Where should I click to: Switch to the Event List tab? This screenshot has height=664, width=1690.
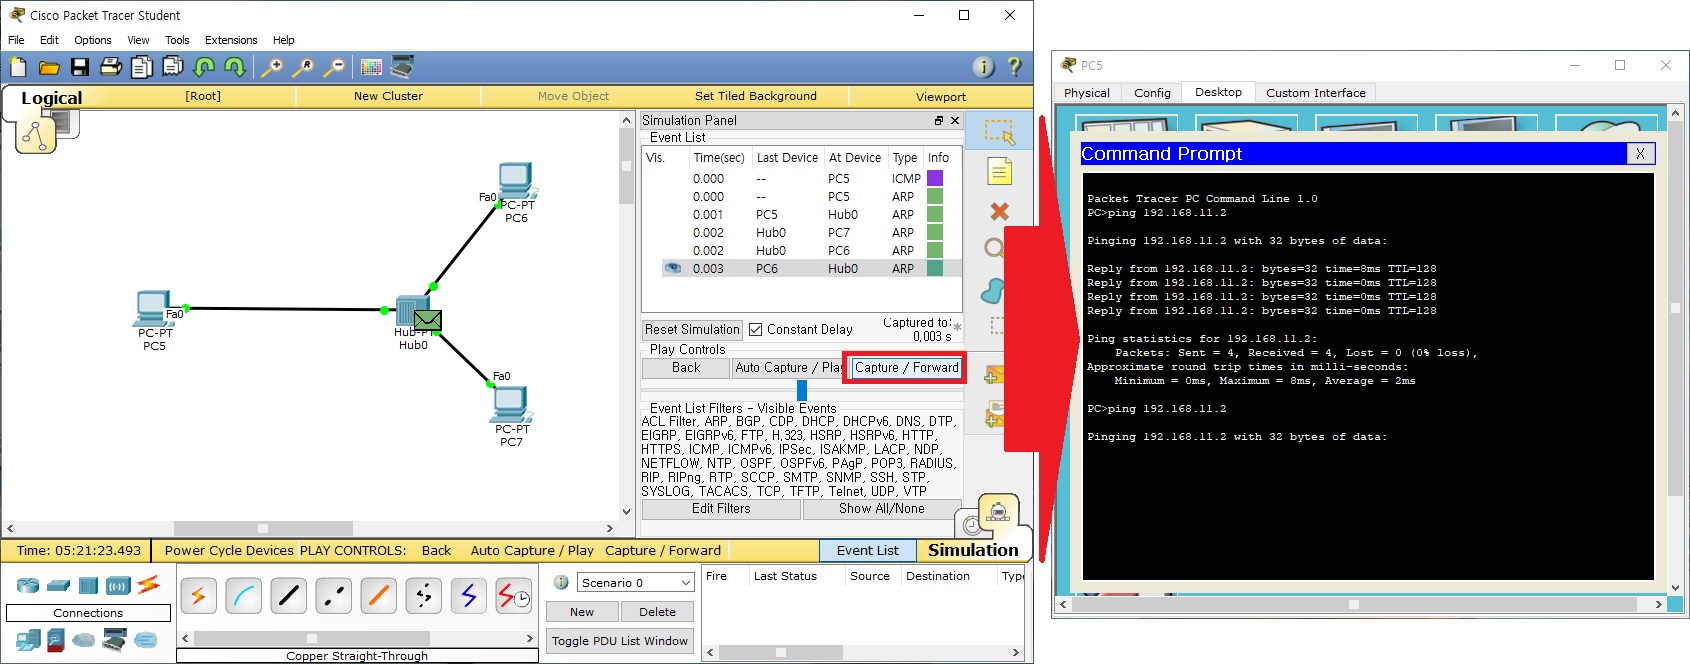click(867, 550)
